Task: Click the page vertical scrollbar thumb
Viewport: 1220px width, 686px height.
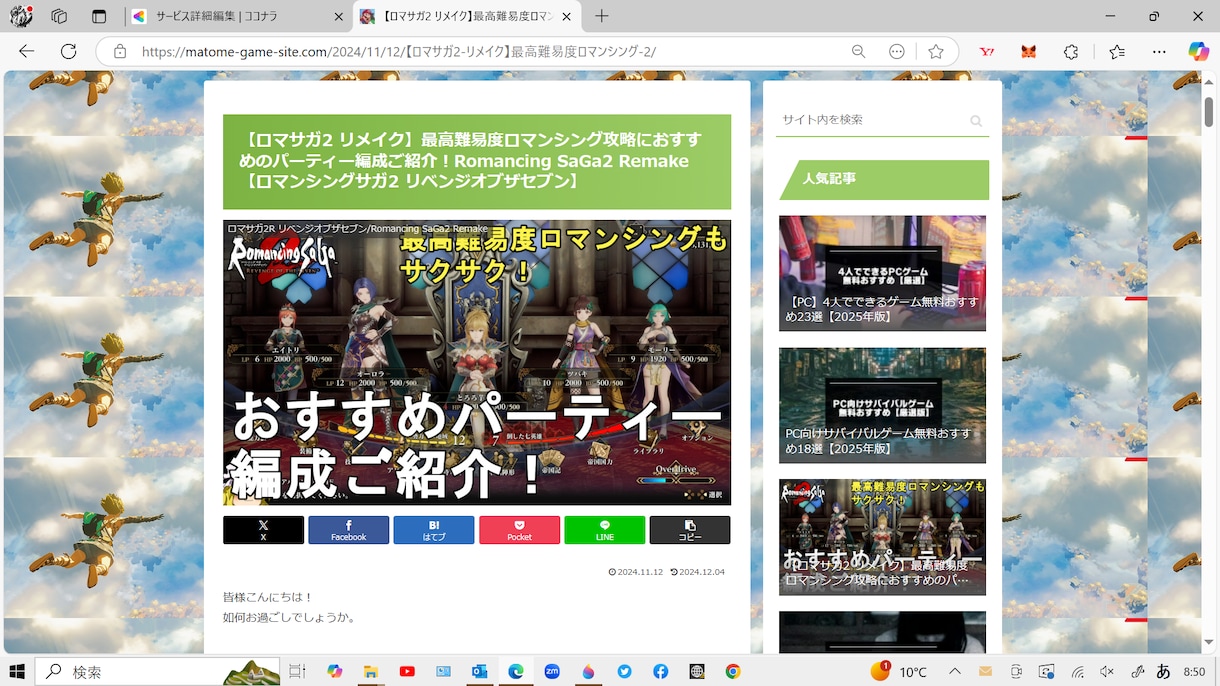Action: tap(1209, 112)
